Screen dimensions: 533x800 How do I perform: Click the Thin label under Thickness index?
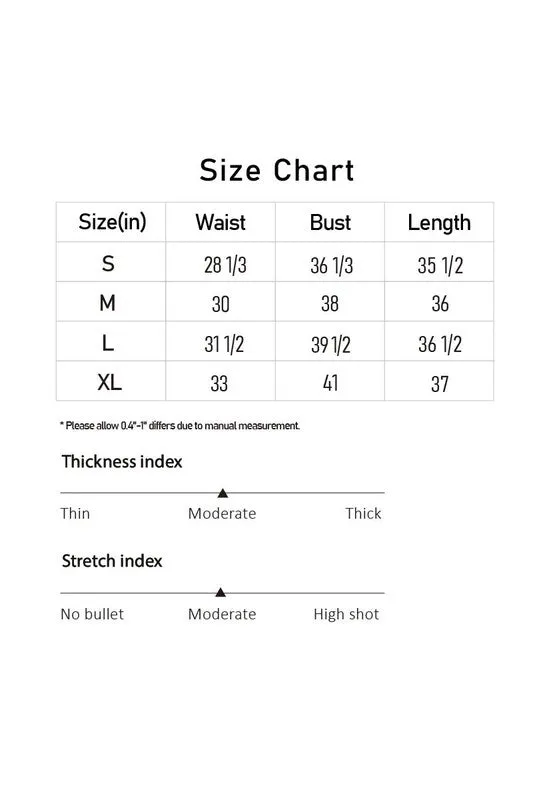tap(75, 513)
